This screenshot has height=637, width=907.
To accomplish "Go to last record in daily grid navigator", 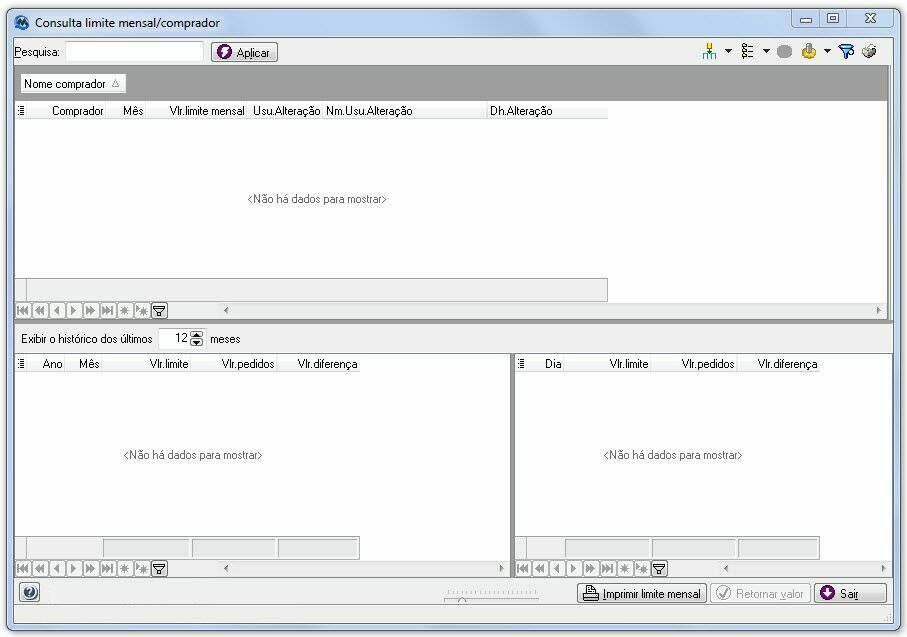I will point(607,569).
